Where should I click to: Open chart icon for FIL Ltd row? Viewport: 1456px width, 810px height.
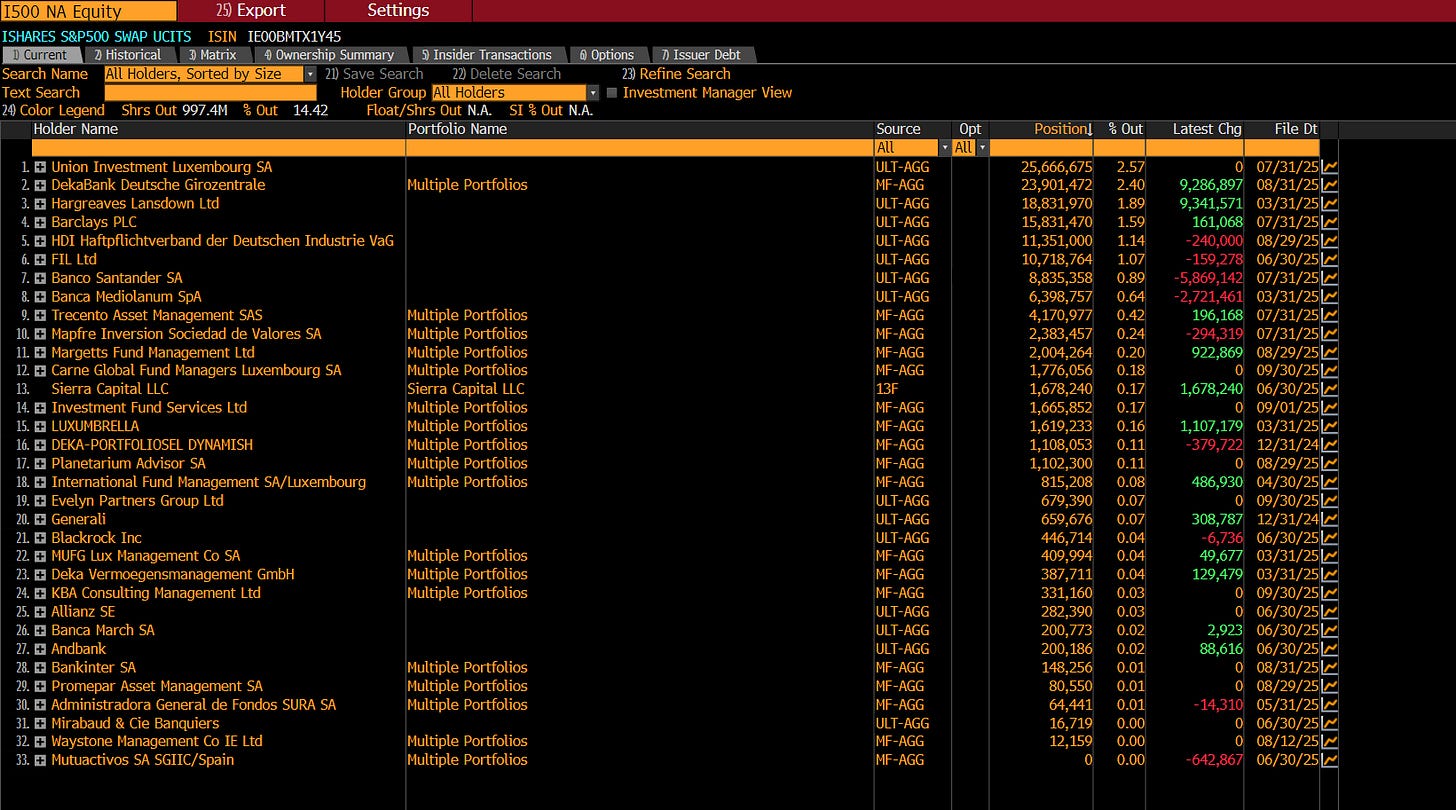pos(1330,259)
